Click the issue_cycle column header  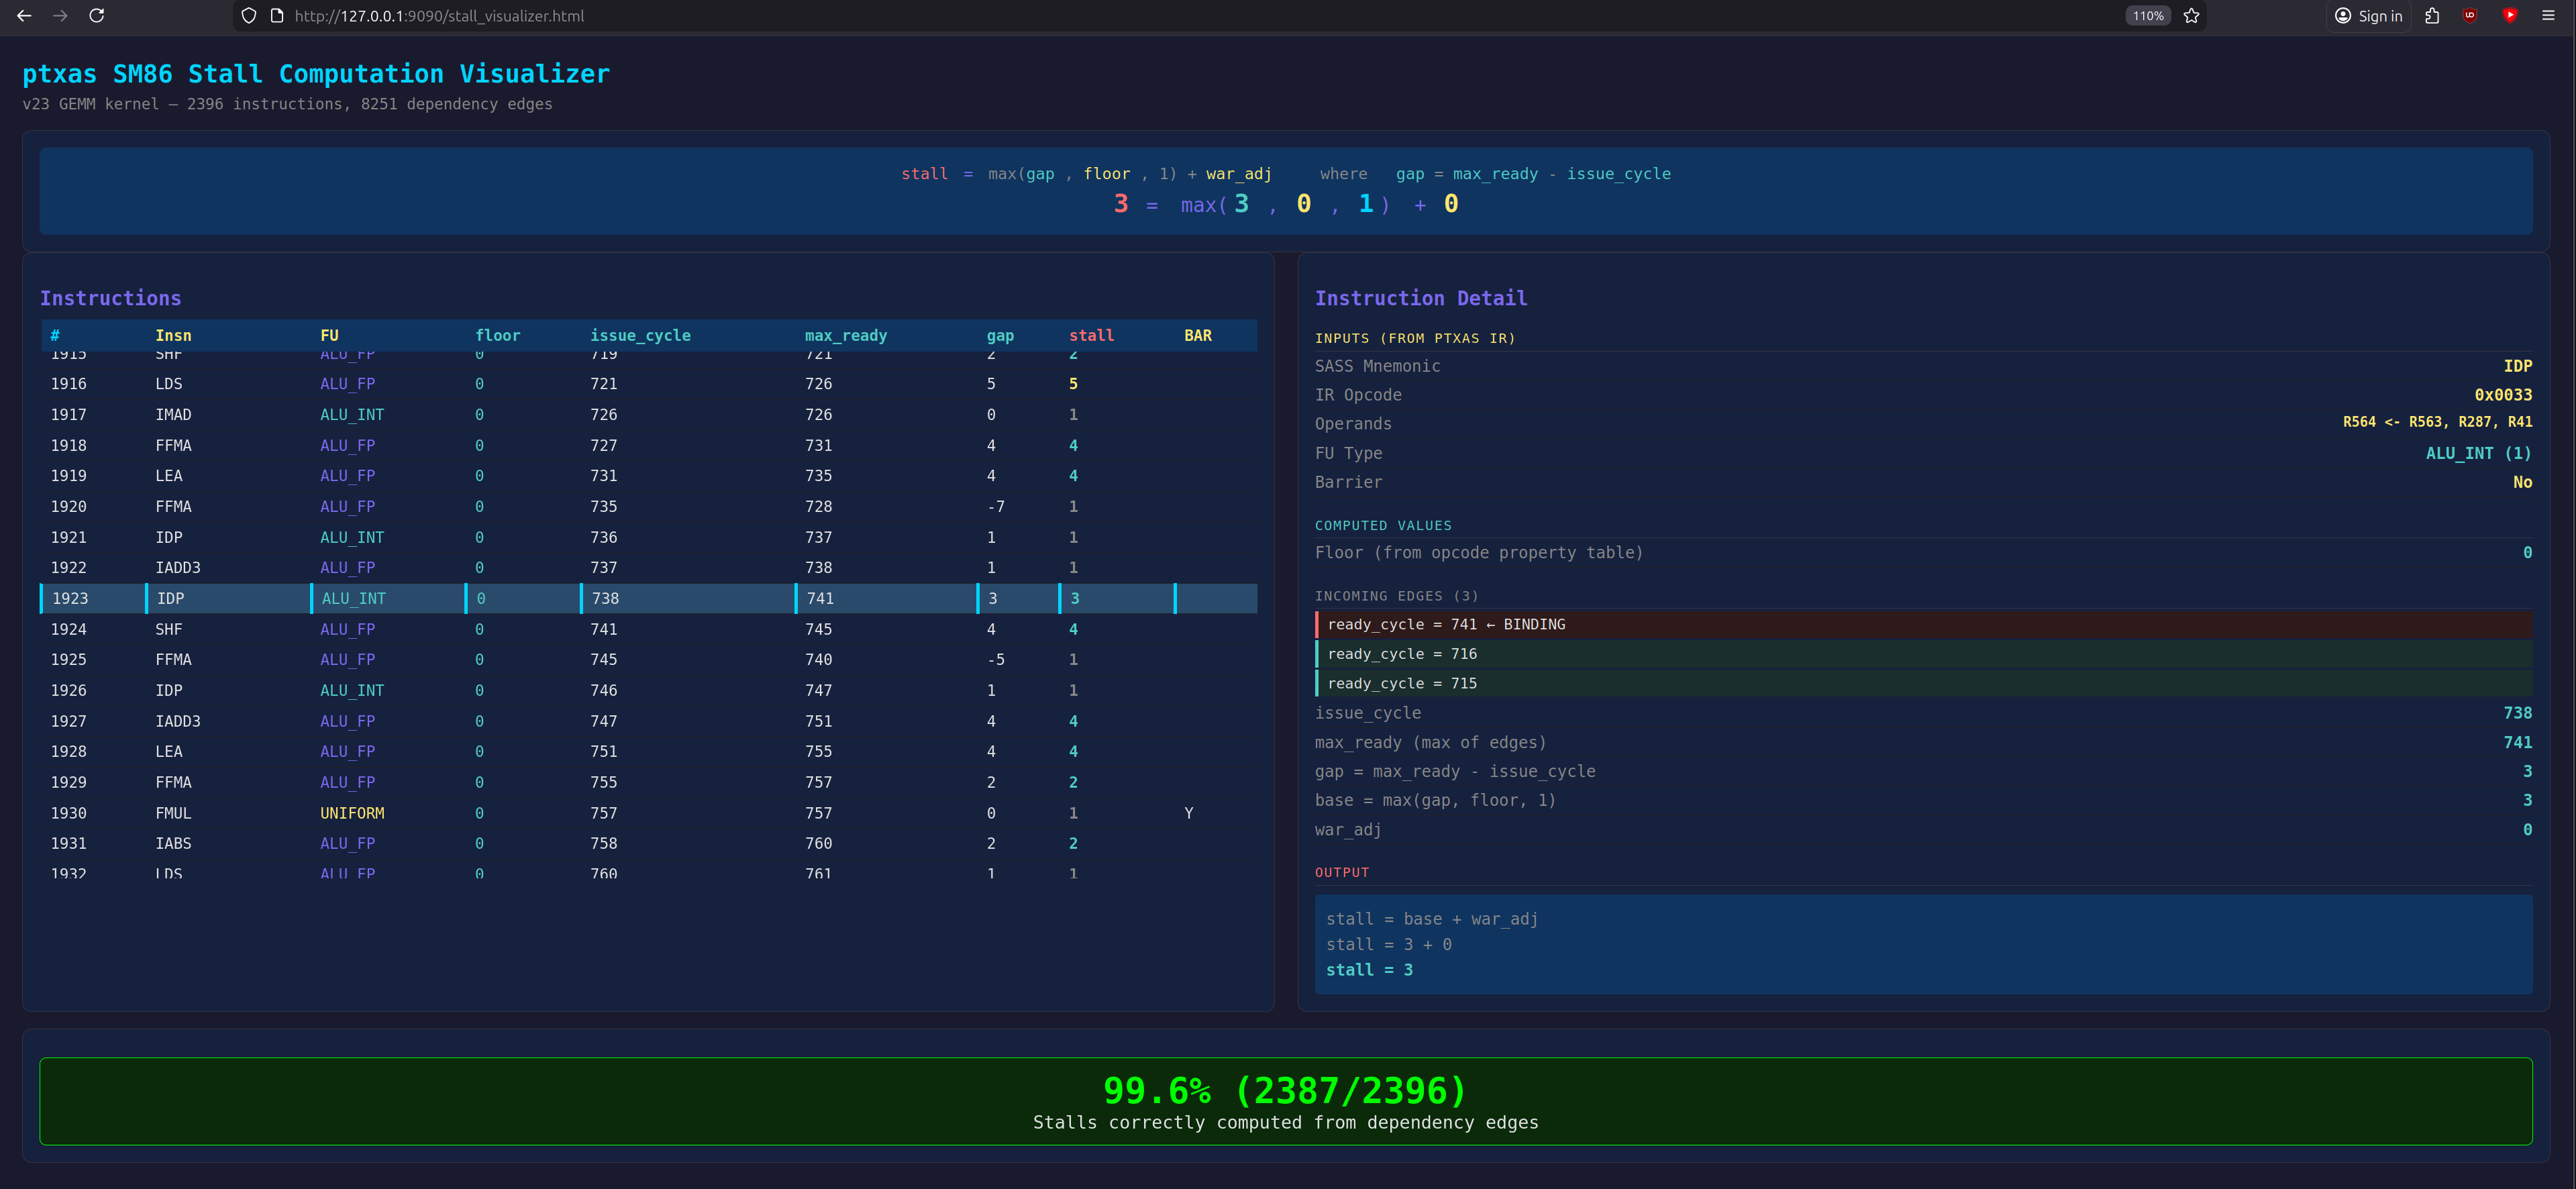coord(640,336)
